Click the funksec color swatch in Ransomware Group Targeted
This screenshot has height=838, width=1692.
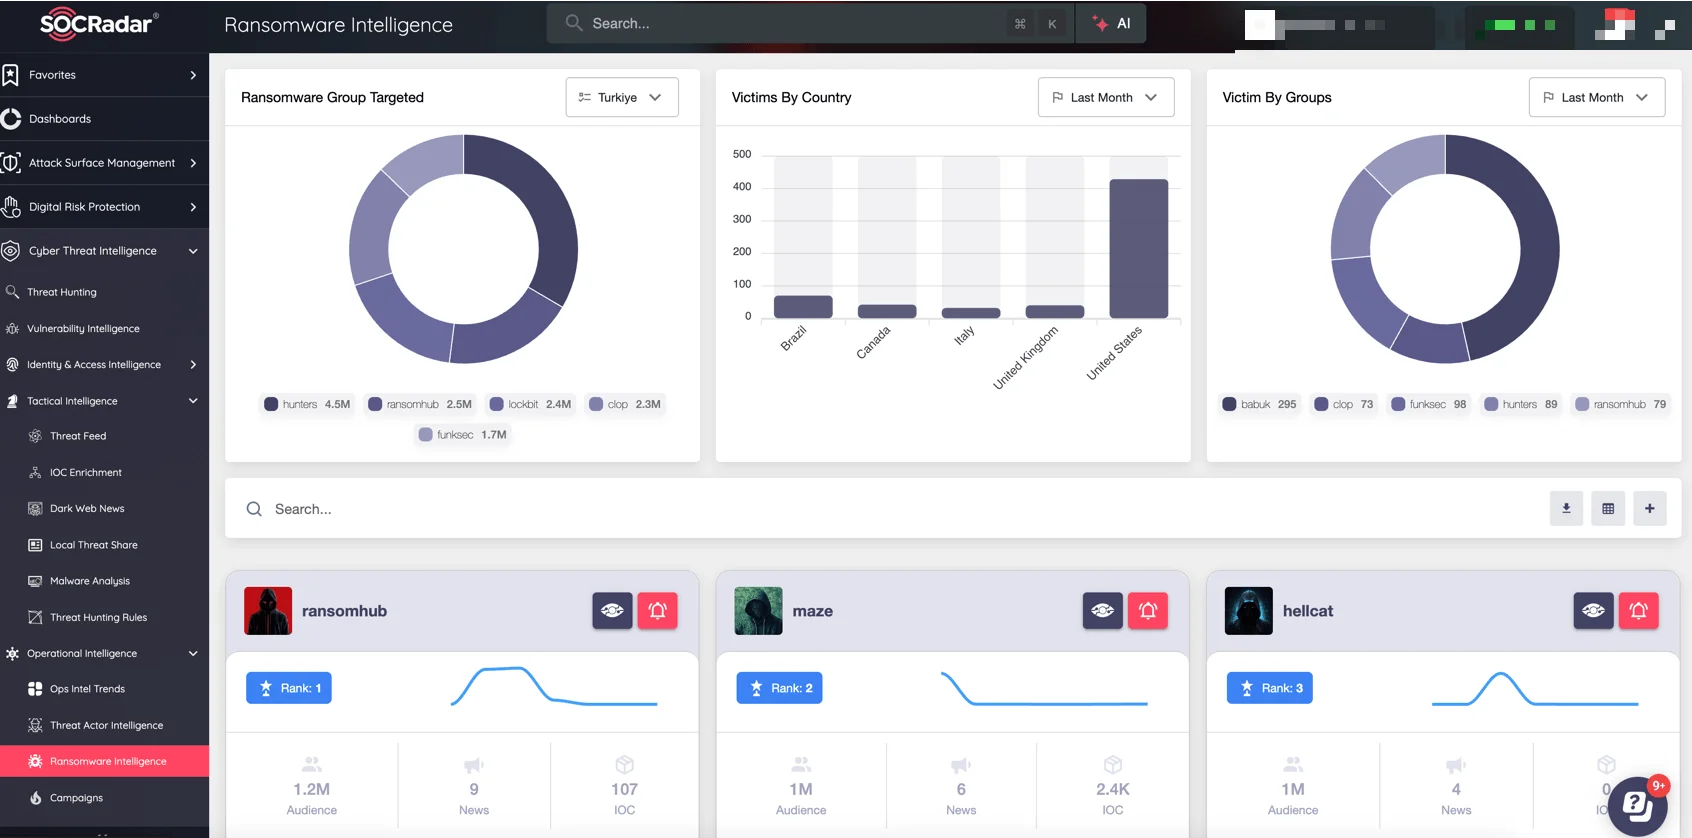pos(425,435)
